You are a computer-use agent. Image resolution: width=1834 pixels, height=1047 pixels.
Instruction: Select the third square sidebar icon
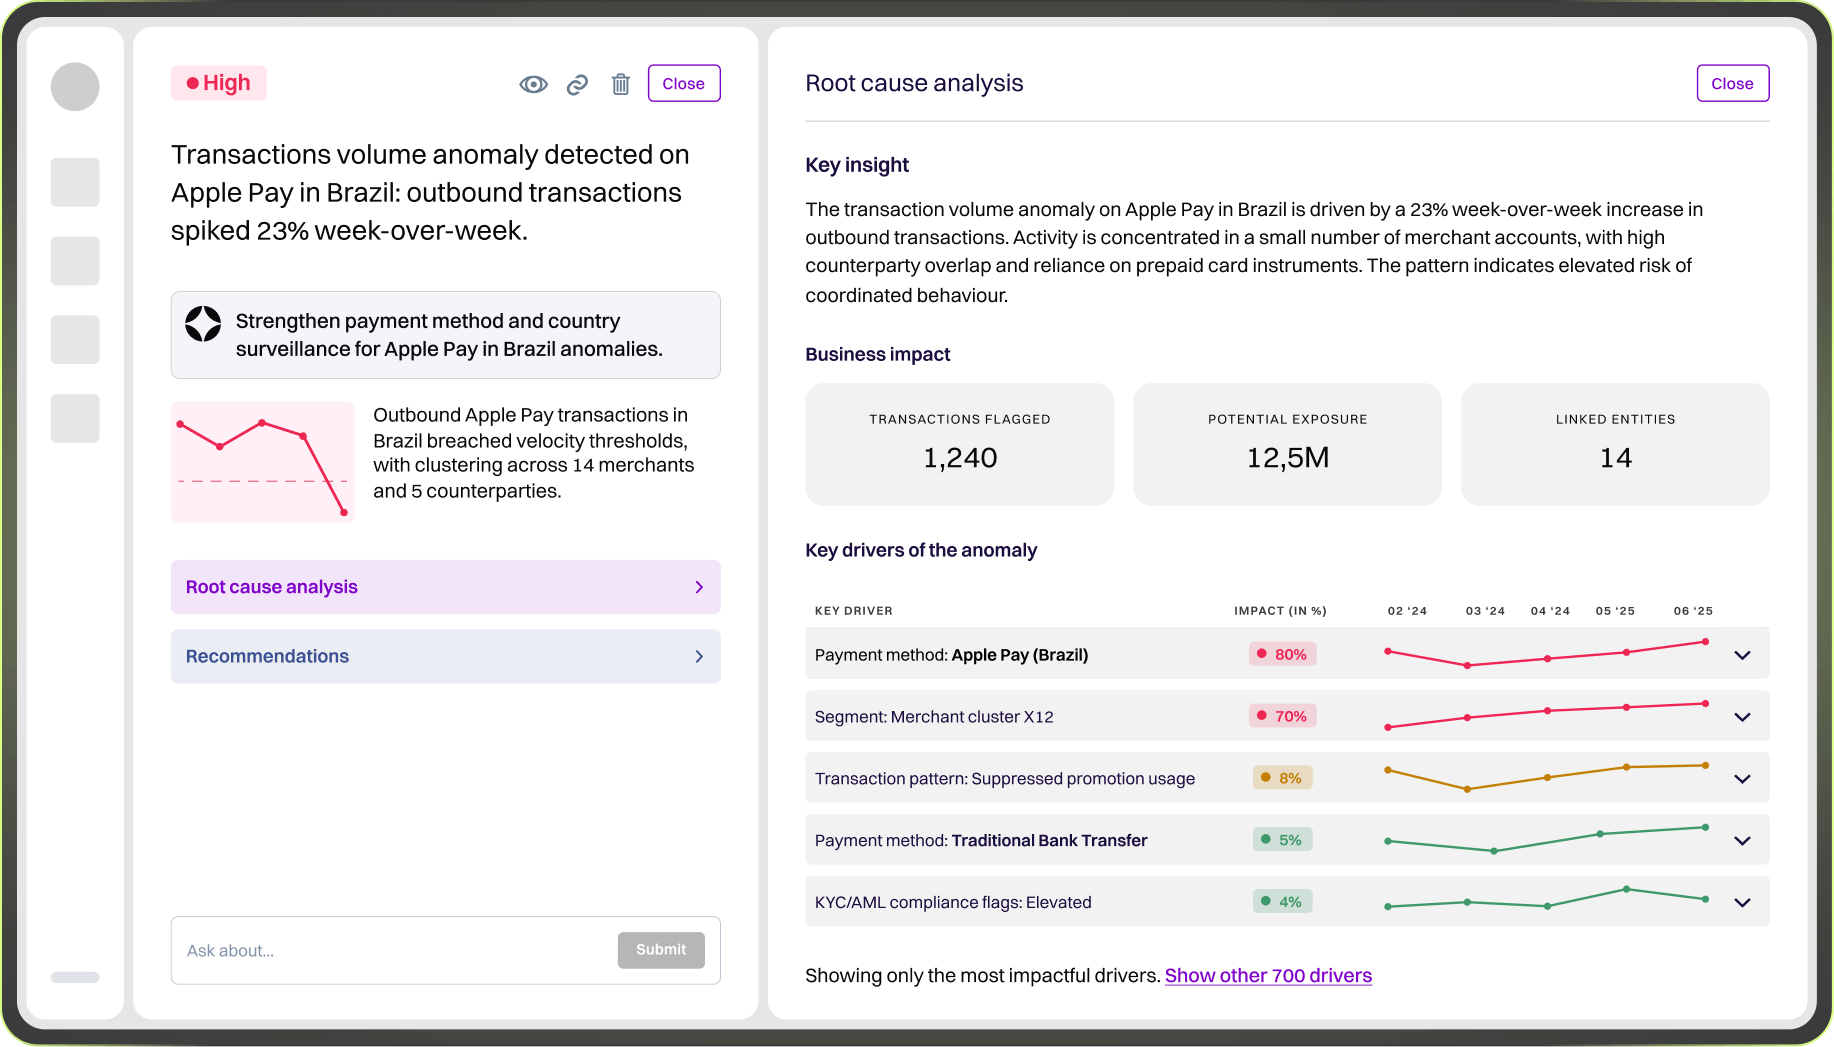pos(75,340)
